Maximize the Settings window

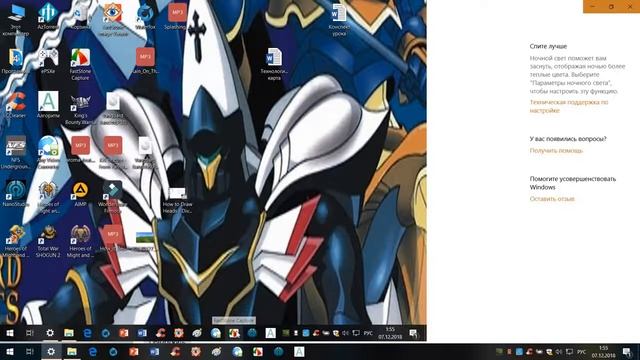click(x=611, y=7)
